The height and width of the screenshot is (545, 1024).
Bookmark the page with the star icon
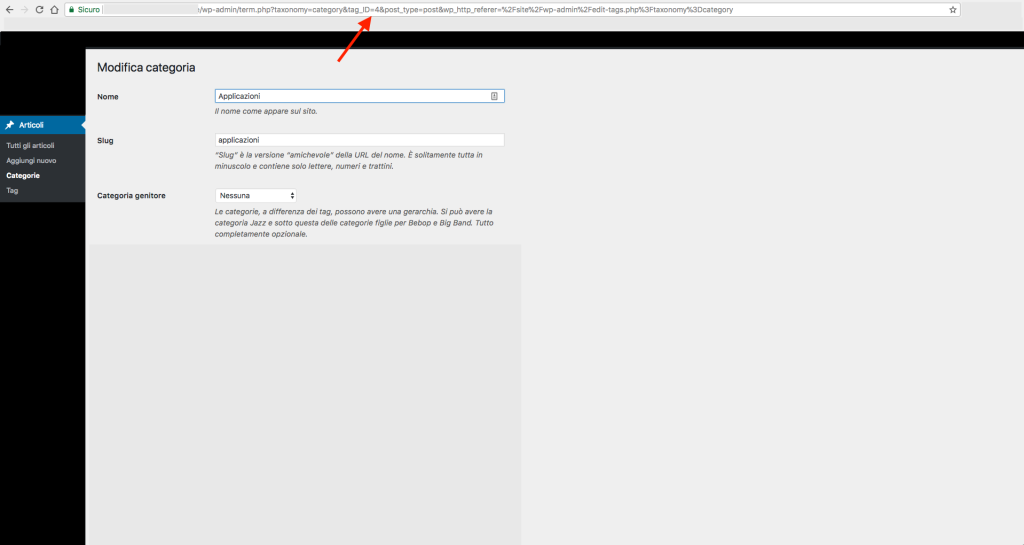(x=953, y=10)
